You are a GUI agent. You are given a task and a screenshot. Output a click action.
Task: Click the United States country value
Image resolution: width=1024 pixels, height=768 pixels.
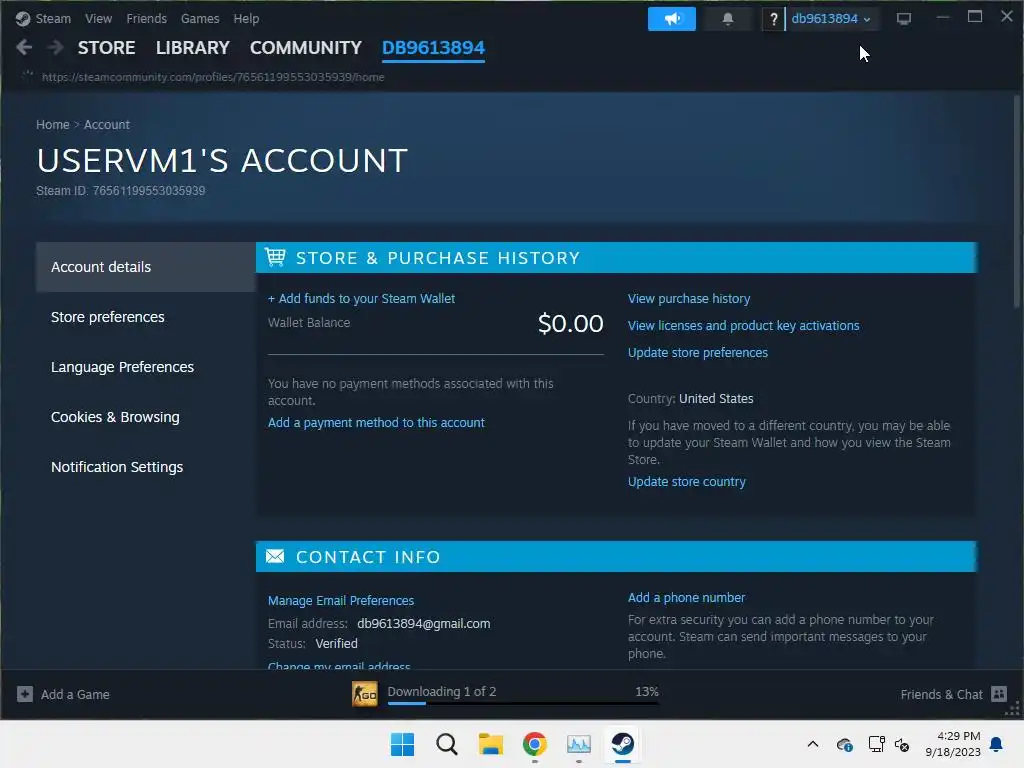tap(716, 398)
